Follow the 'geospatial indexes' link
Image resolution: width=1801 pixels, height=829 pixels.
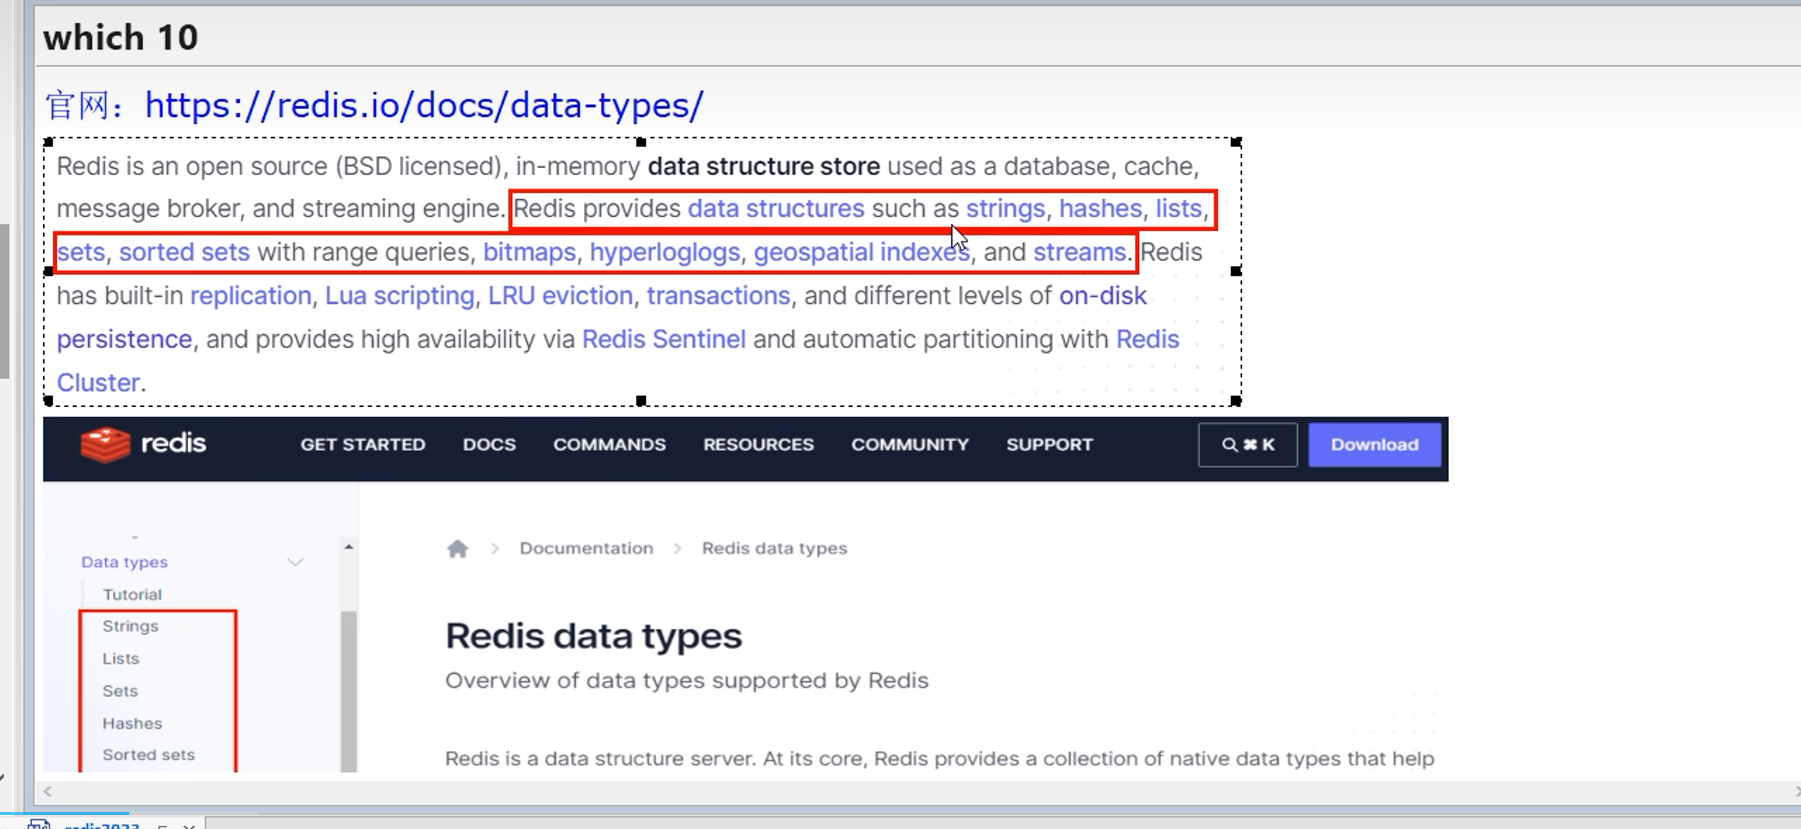[862, 252]
